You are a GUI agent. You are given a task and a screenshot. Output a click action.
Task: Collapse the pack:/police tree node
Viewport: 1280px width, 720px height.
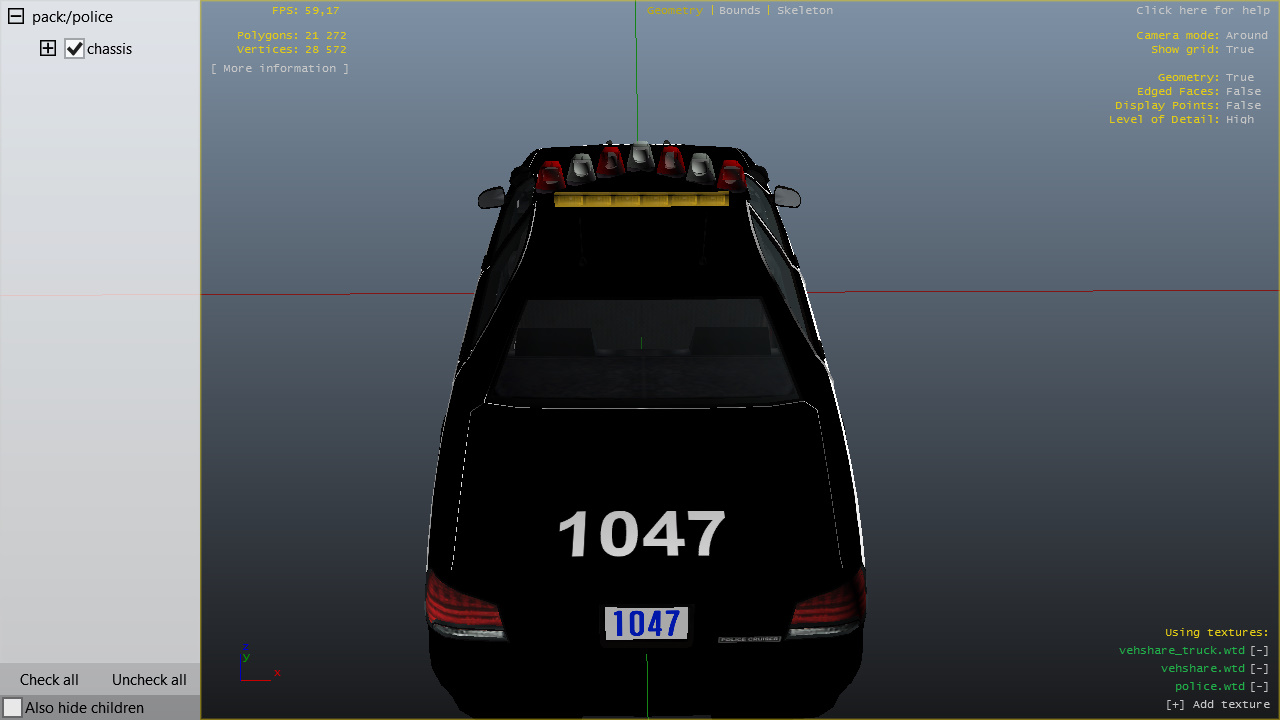[x=16, y=17]
